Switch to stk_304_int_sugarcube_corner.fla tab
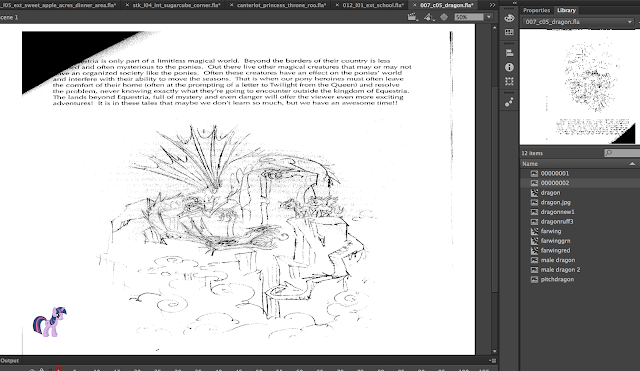This screenshot has height=371, width=640. (176, 5)
